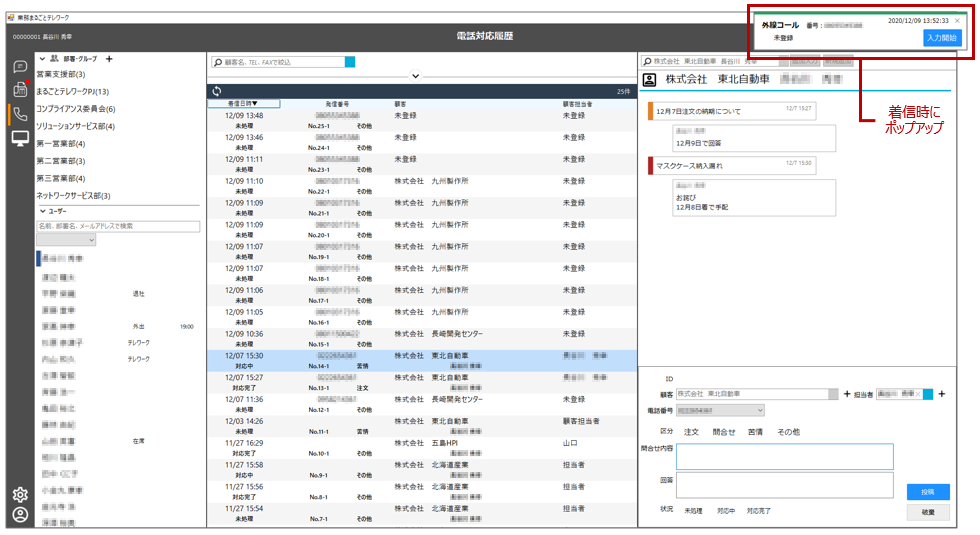This screenshot has height=535, width=980.
Task: Open the user profile icon at sidebar bottom
Action: click(x=19, y=515)
